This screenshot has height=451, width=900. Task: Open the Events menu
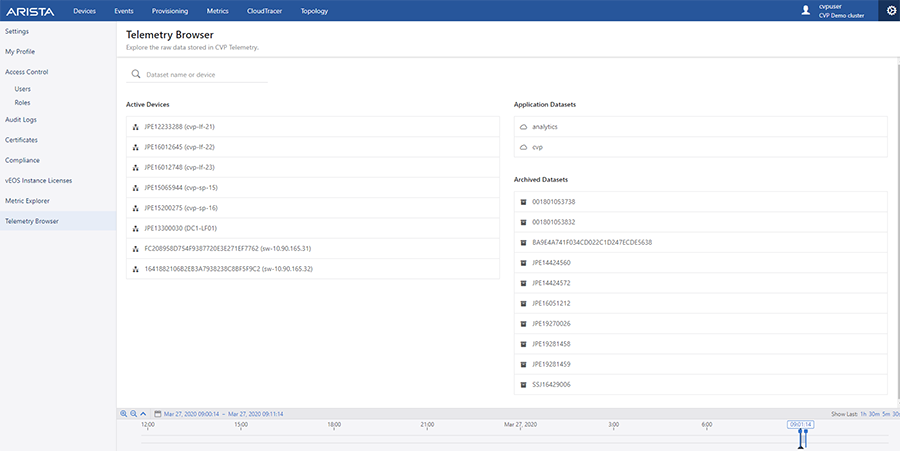[124, 11]
